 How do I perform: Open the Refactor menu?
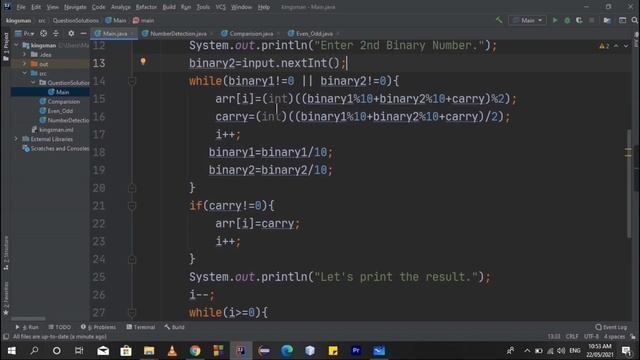point(146,7)
